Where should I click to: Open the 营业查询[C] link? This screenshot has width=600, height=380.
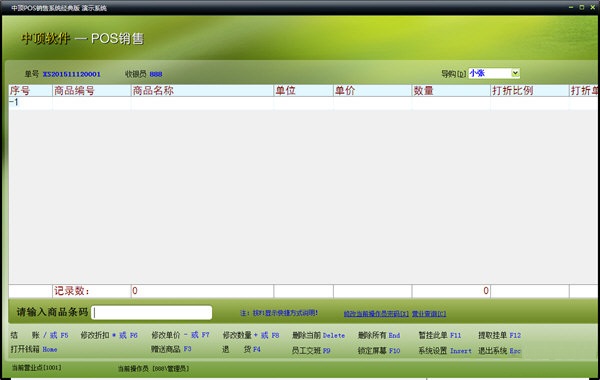pos(429,314)
